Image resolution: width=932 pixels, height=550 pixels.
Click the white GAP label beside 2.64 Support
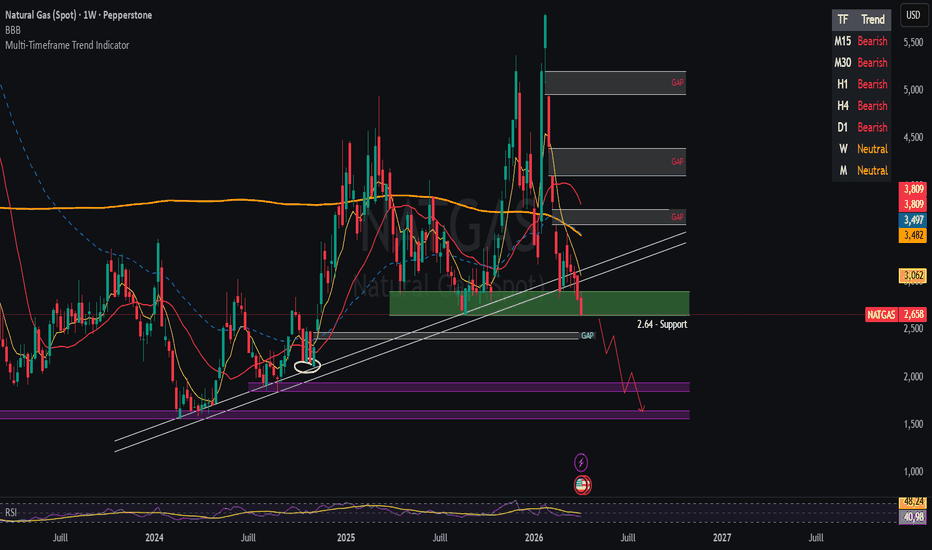click(587, 336)
